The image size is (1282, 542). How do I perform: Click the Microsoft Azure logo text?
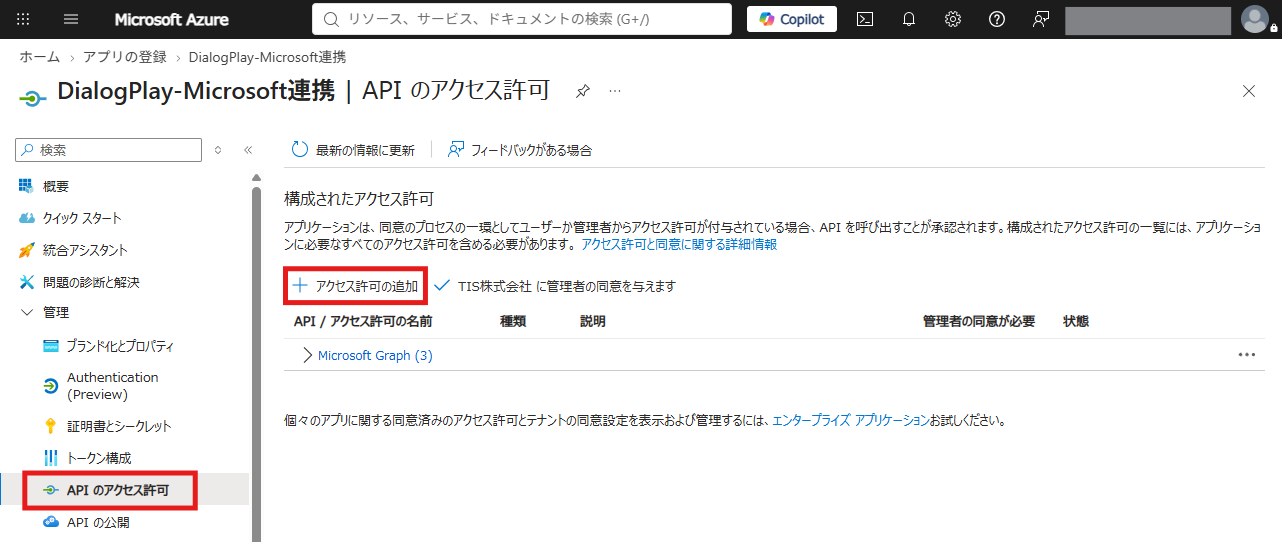(171, 19)
